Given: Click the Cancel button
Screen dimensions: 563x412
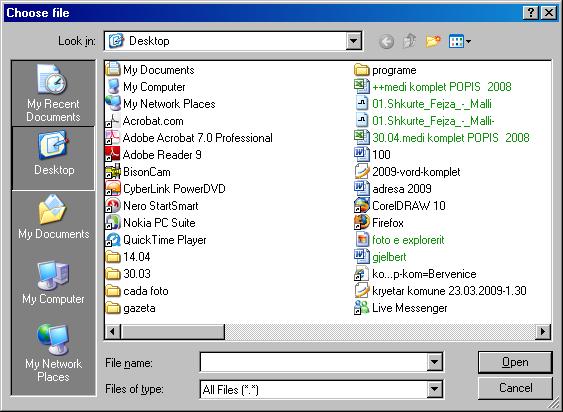Looking at the screenshot, I should [x=515, y=388].
